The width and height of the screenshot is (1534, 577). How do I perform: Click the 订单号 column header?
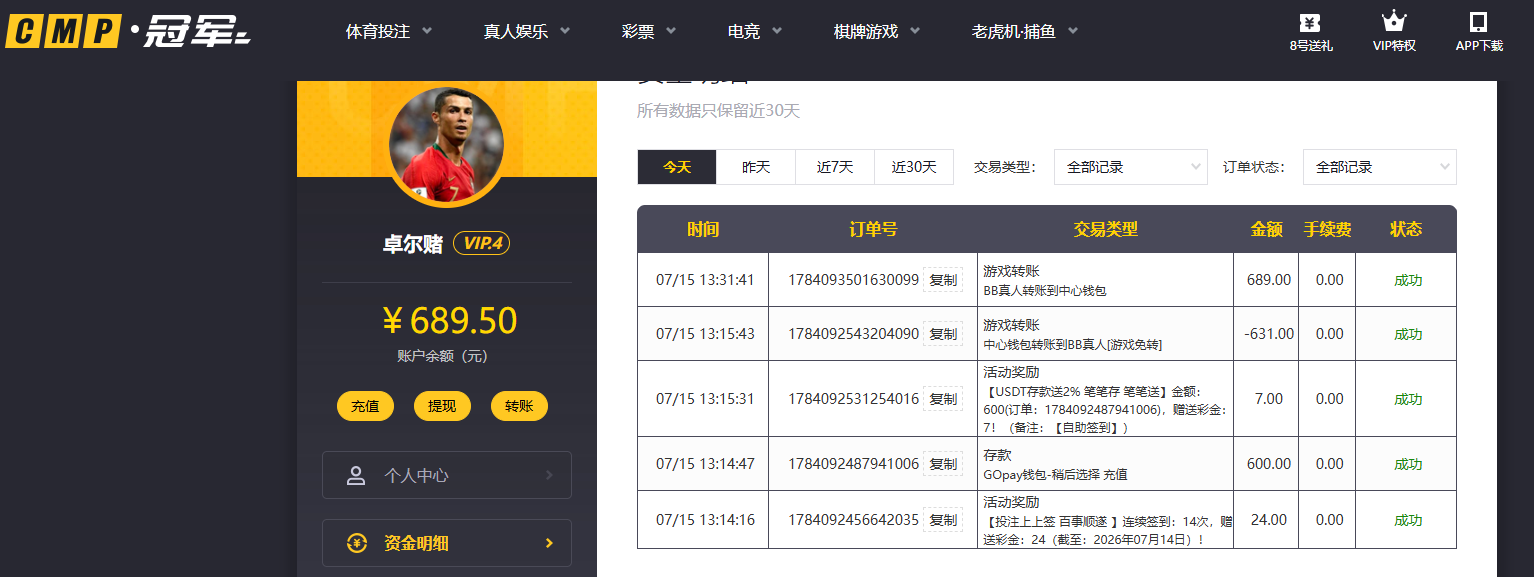873,229
